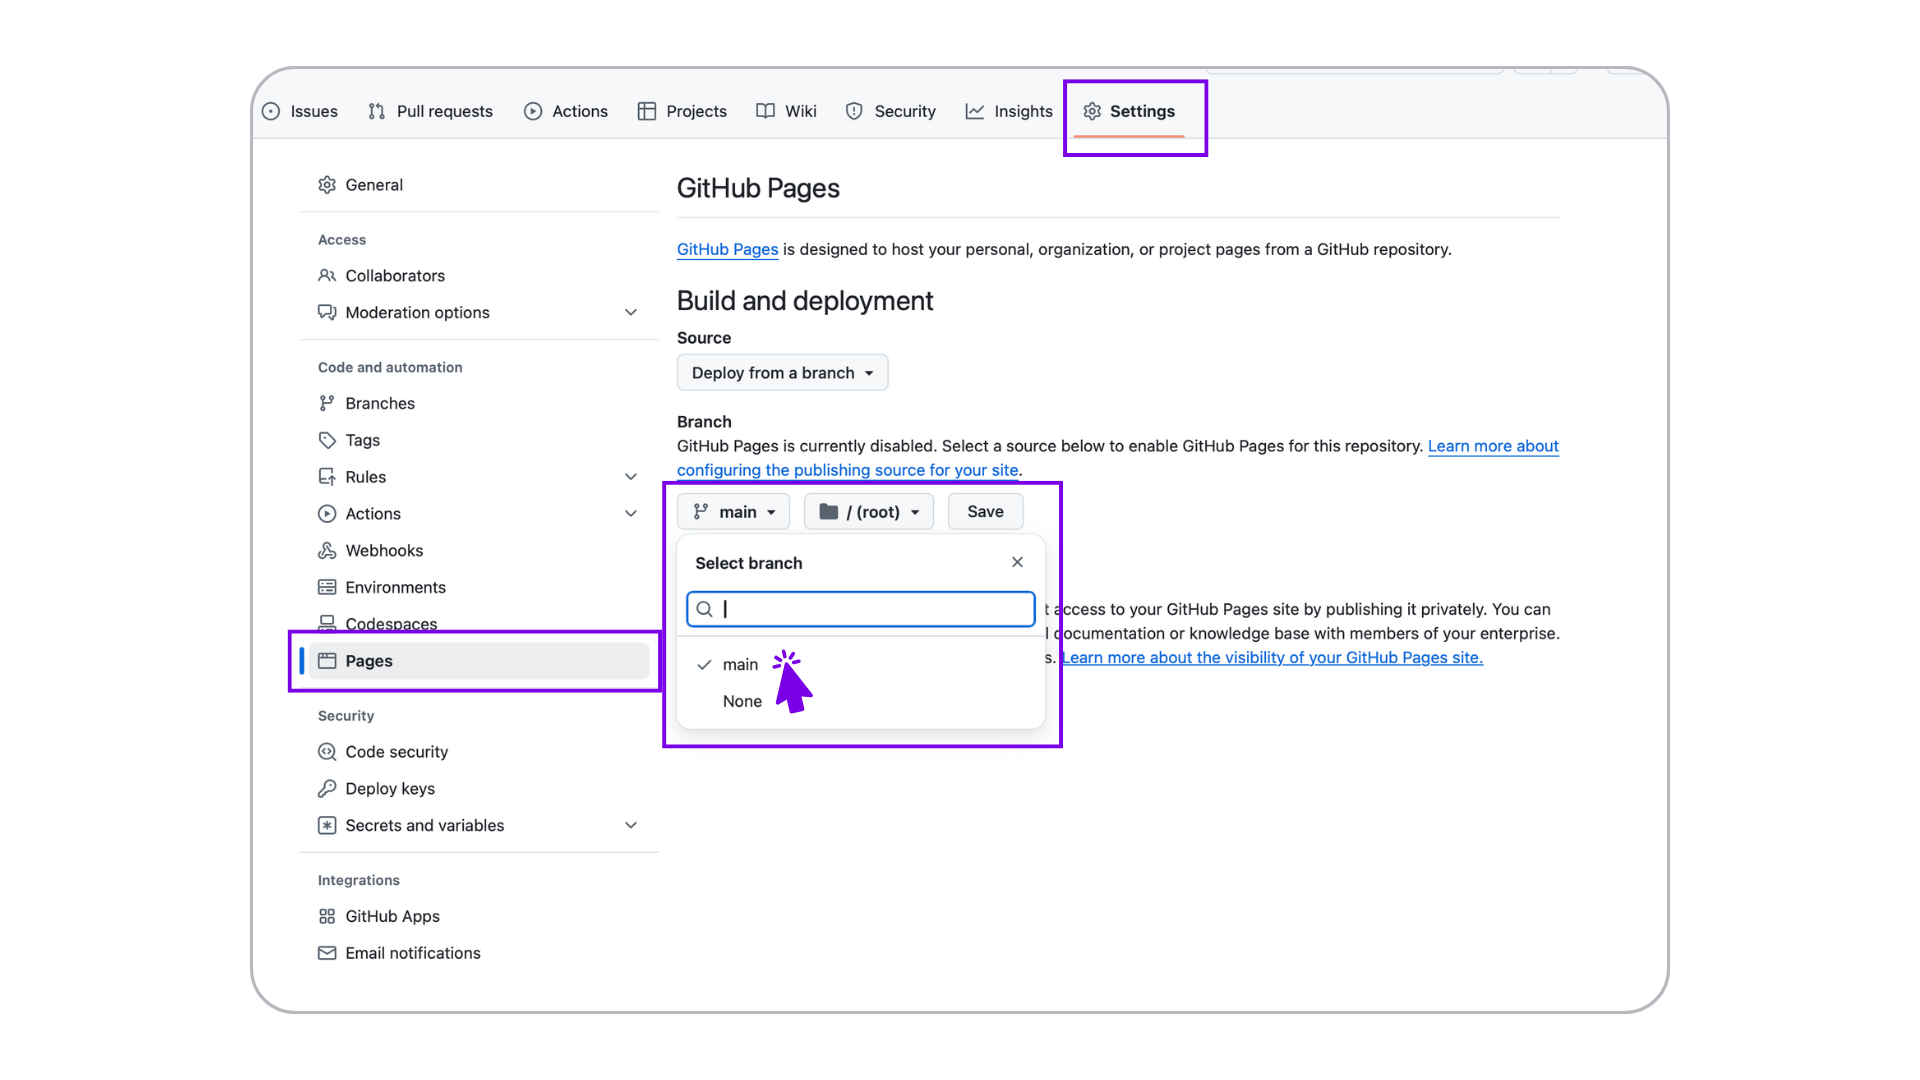The image size is (1920, 1080).
Task: Close the Select branch popup
Action: [x=1017, y=563]
